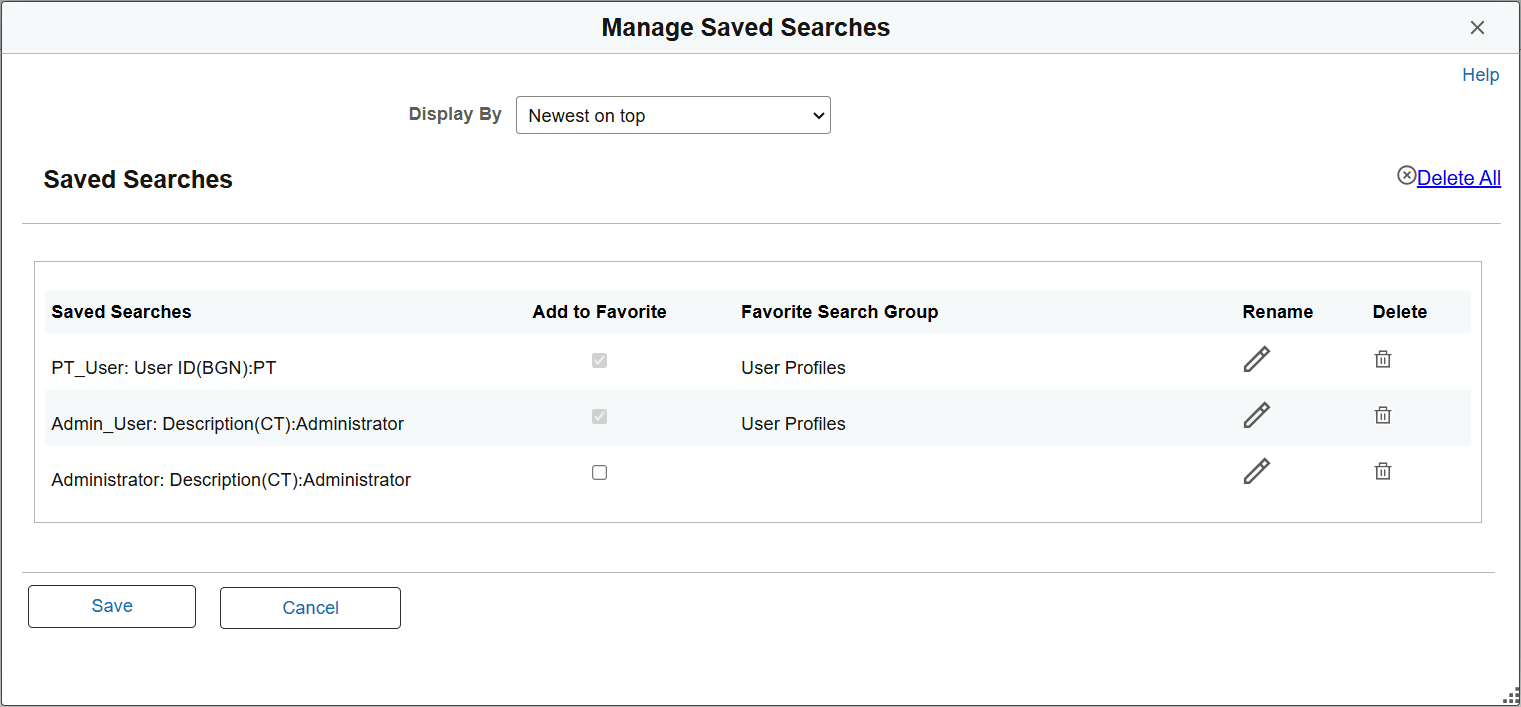The height and width of the screenshot is (707, 1521).
Task: Click the Cancel button
Action: click(x=310, y=608)
